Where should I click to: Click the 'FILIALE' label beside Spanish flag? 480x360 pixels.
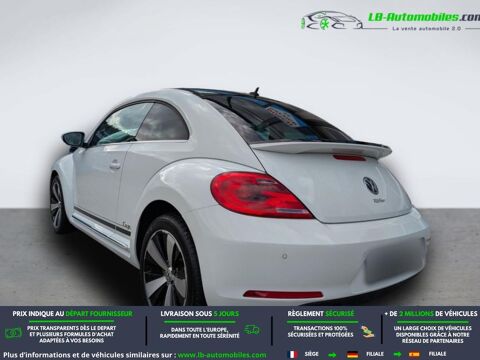tap(437, 354)
